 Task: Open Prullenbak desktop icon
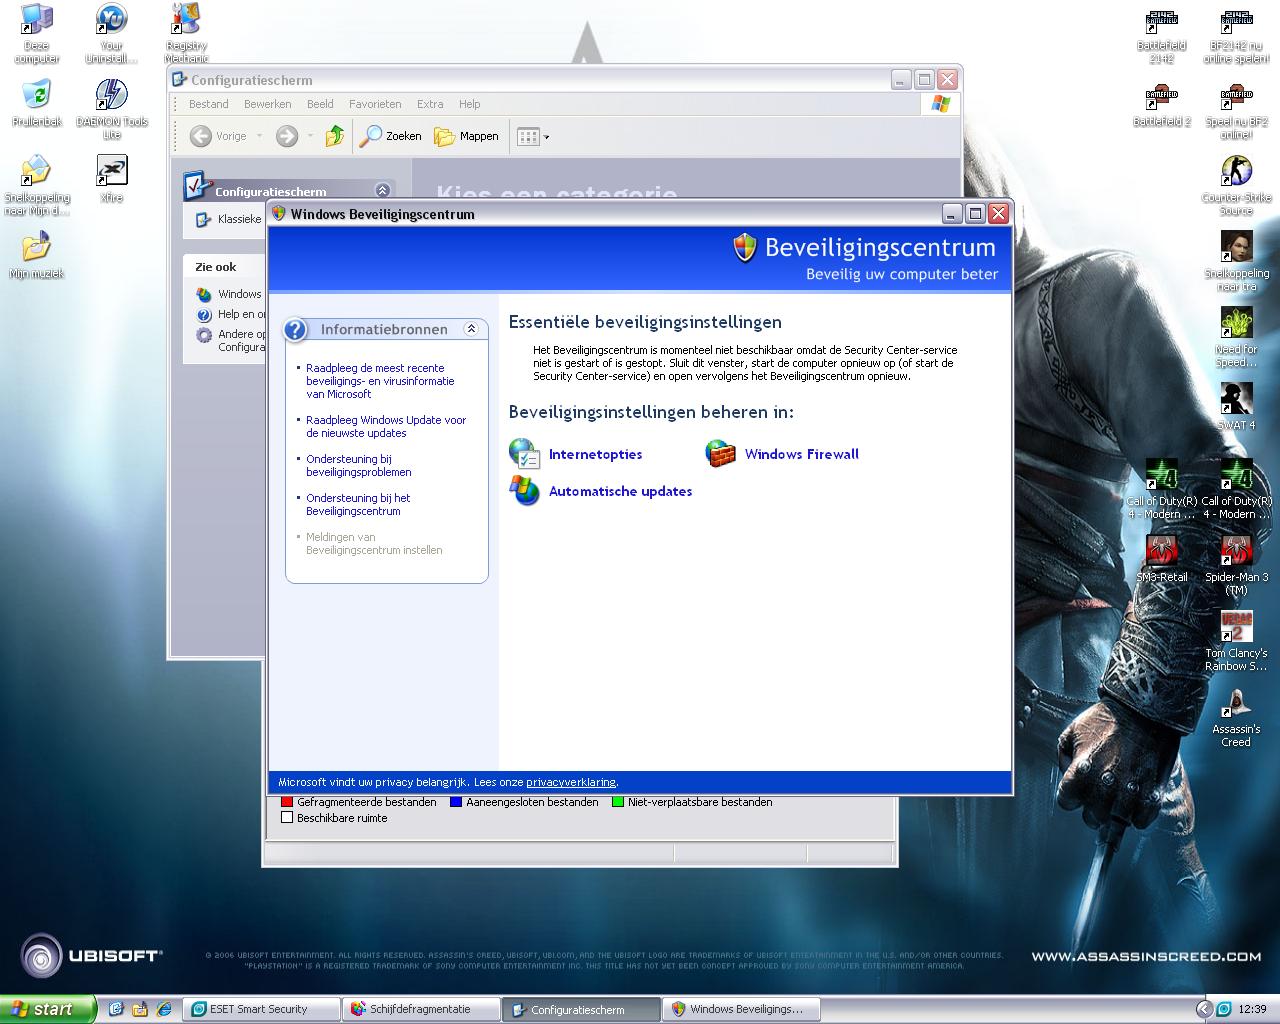37,103
